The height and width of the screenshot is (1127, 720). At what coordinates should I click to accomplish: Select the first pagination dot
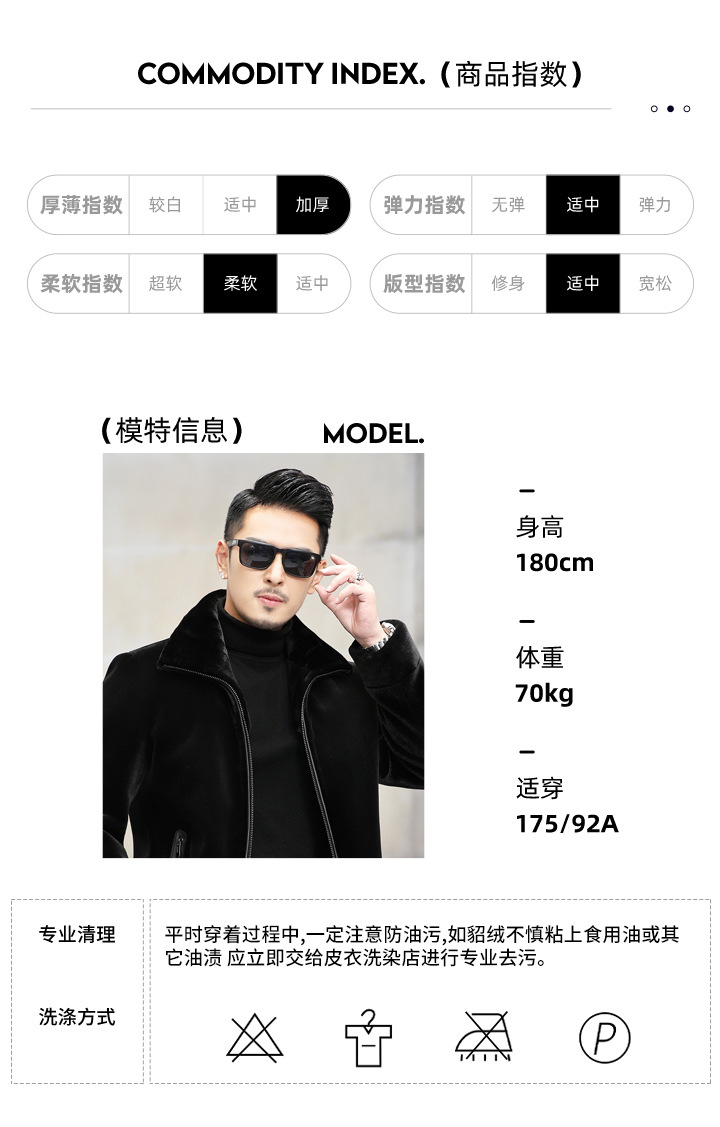654,109
